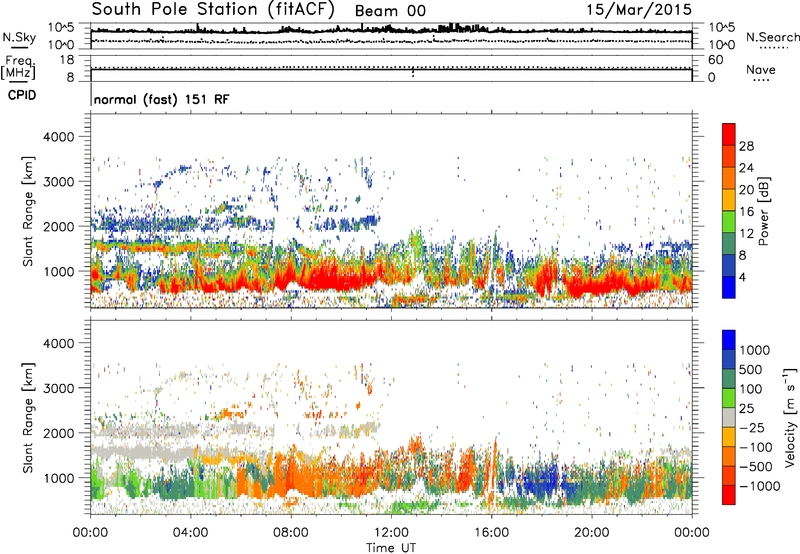800x554 pixels.
Task: Click the "3000" range tick of power panel
Action: point(58,182)
